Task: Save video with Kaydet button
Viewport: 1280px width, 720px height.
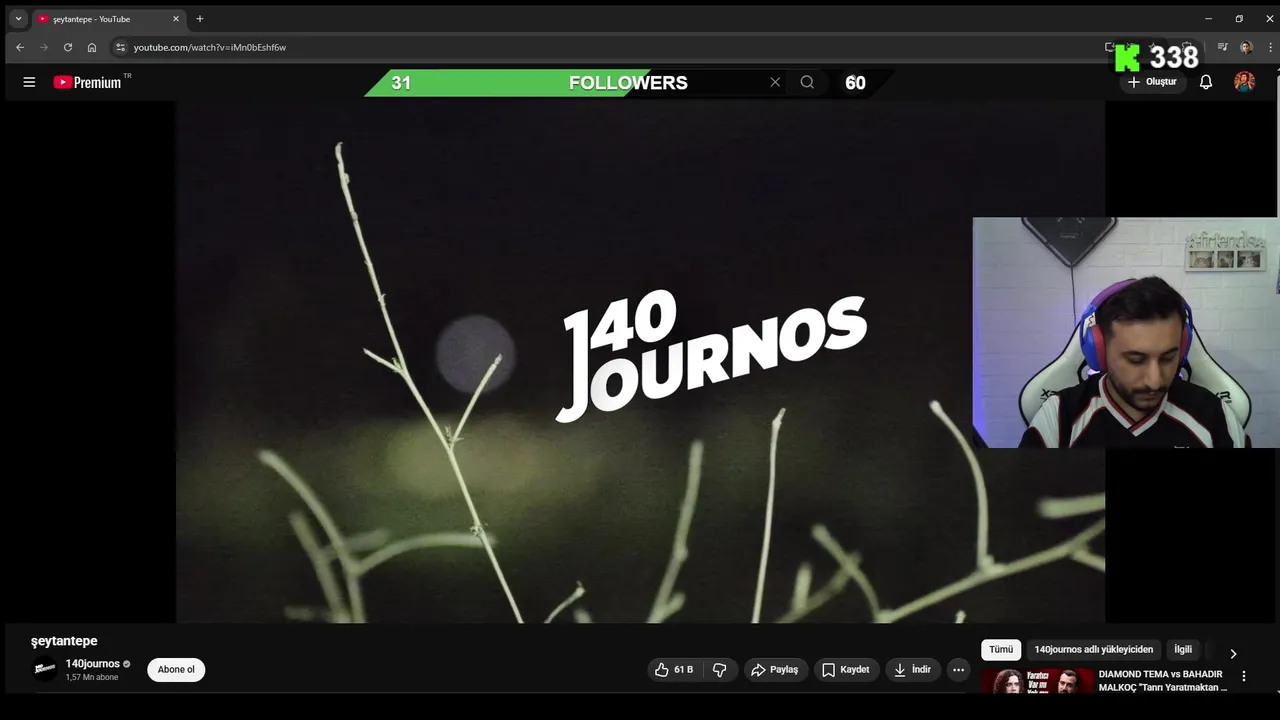Action: pyautogui.click(x=846, y=670)
